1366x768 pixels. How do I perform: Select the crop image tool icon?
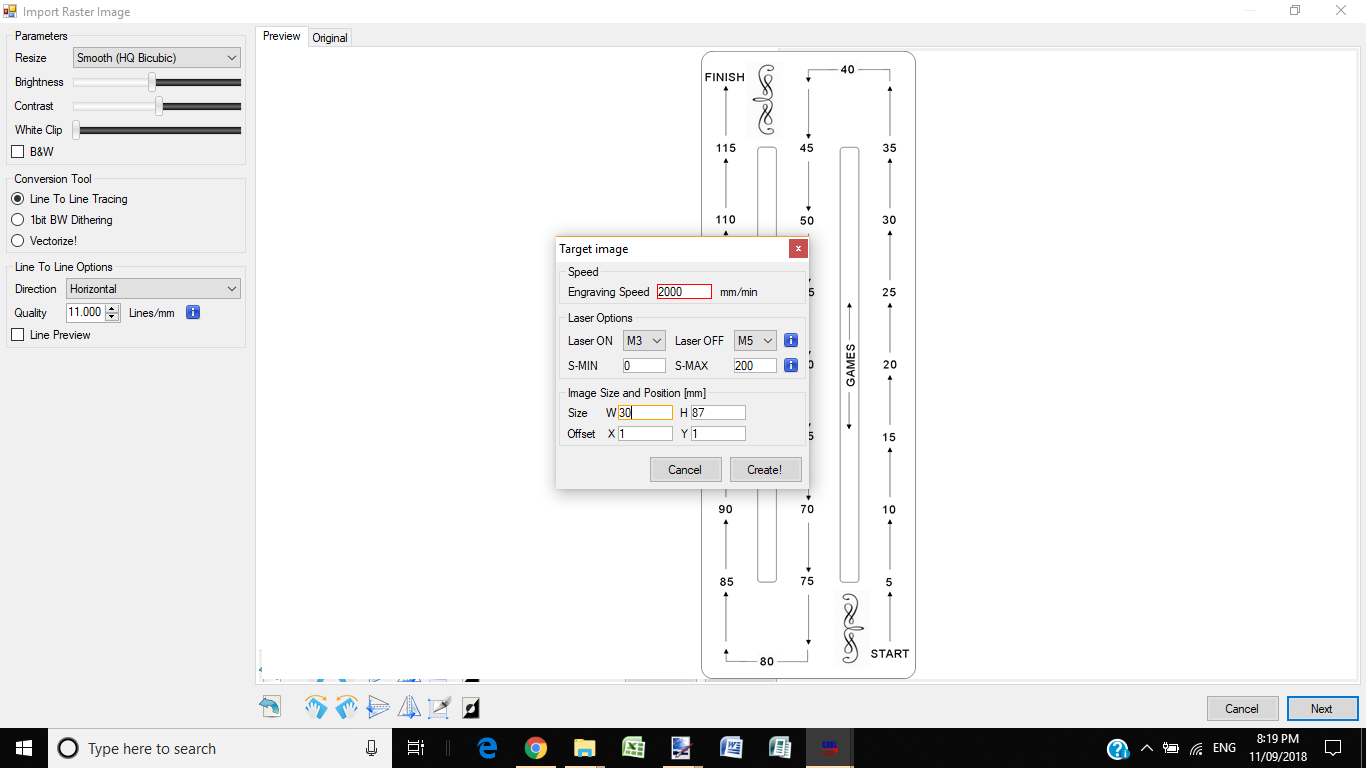[440, 707]
